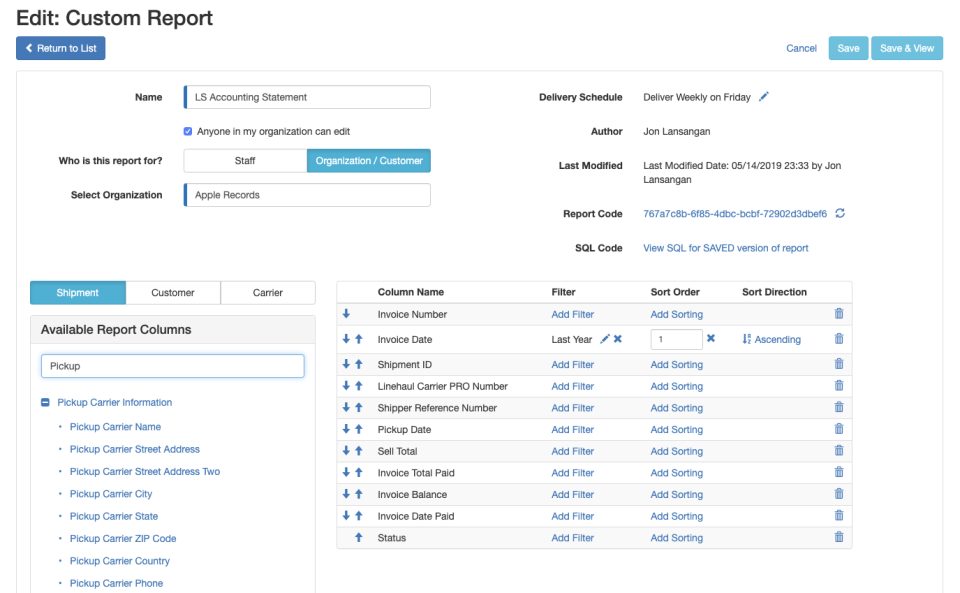Viewport: 960px width, 593px height.
Task: Select Staff as the report audience
Action: click(x=245, y=160)
